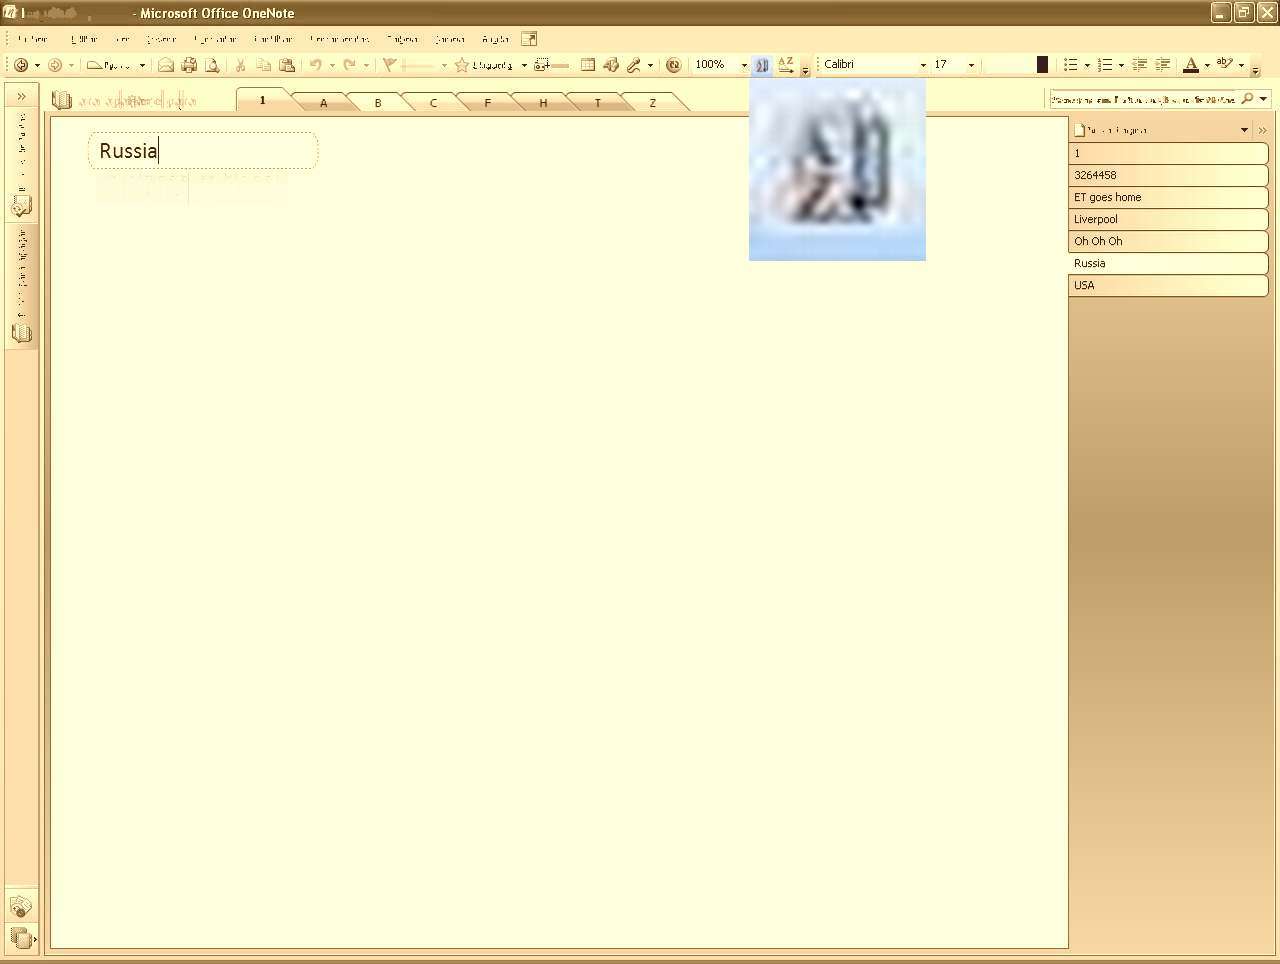
Task: Click the Cut scissors icon
Action: [240, 65]
